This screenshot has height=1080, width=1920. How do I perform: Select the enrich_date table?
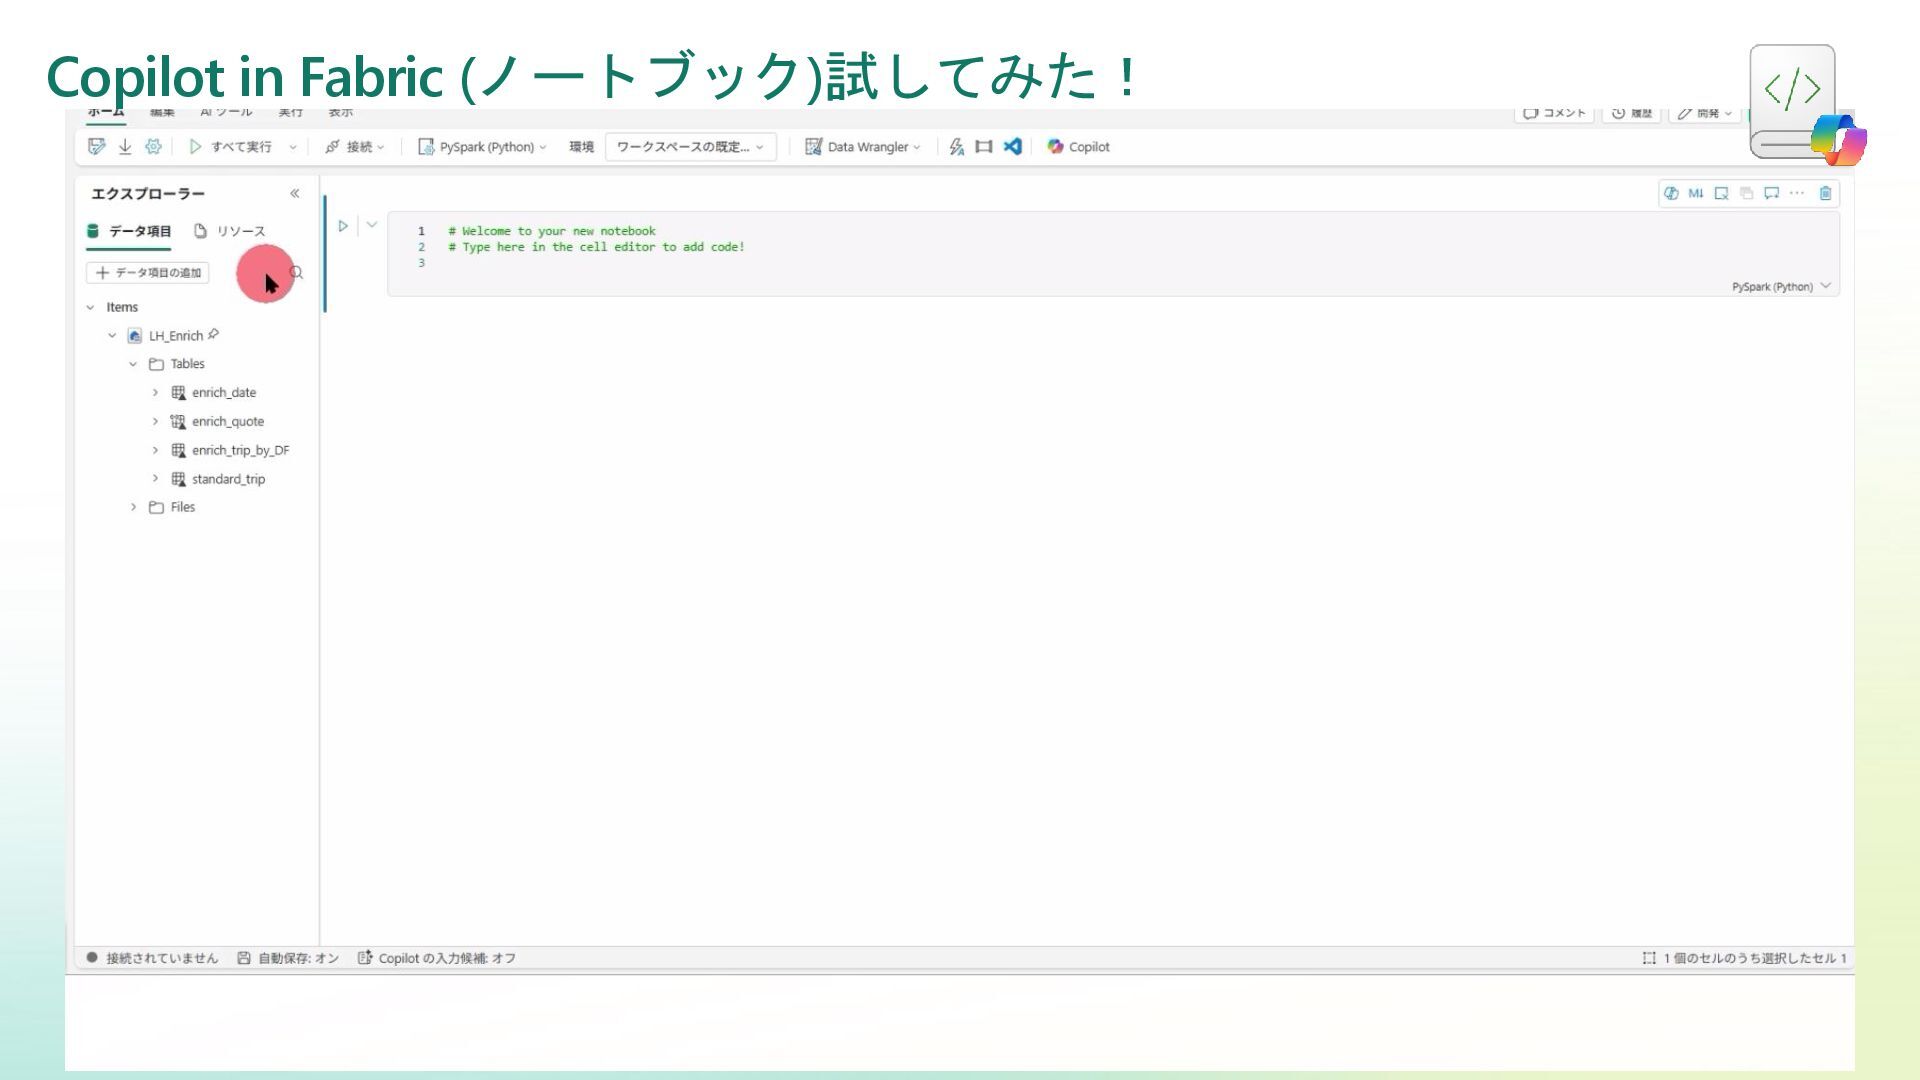(x=224, y=392)
